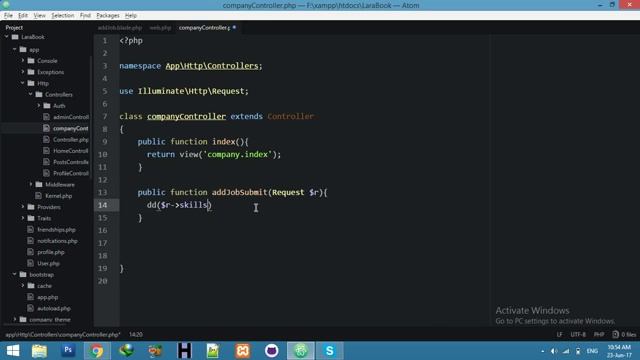The image size is (640, 360).
Task: Click line number 14 in the gutter
Action: click(102, 205)
